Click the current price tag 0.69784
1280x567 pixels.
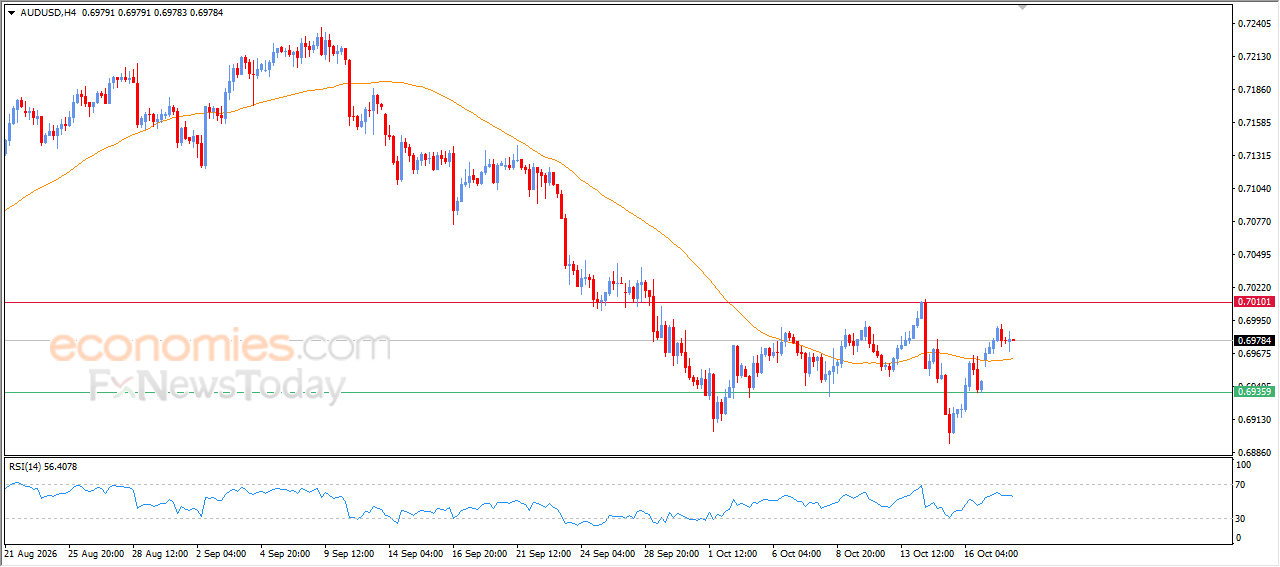[1254, 340]
